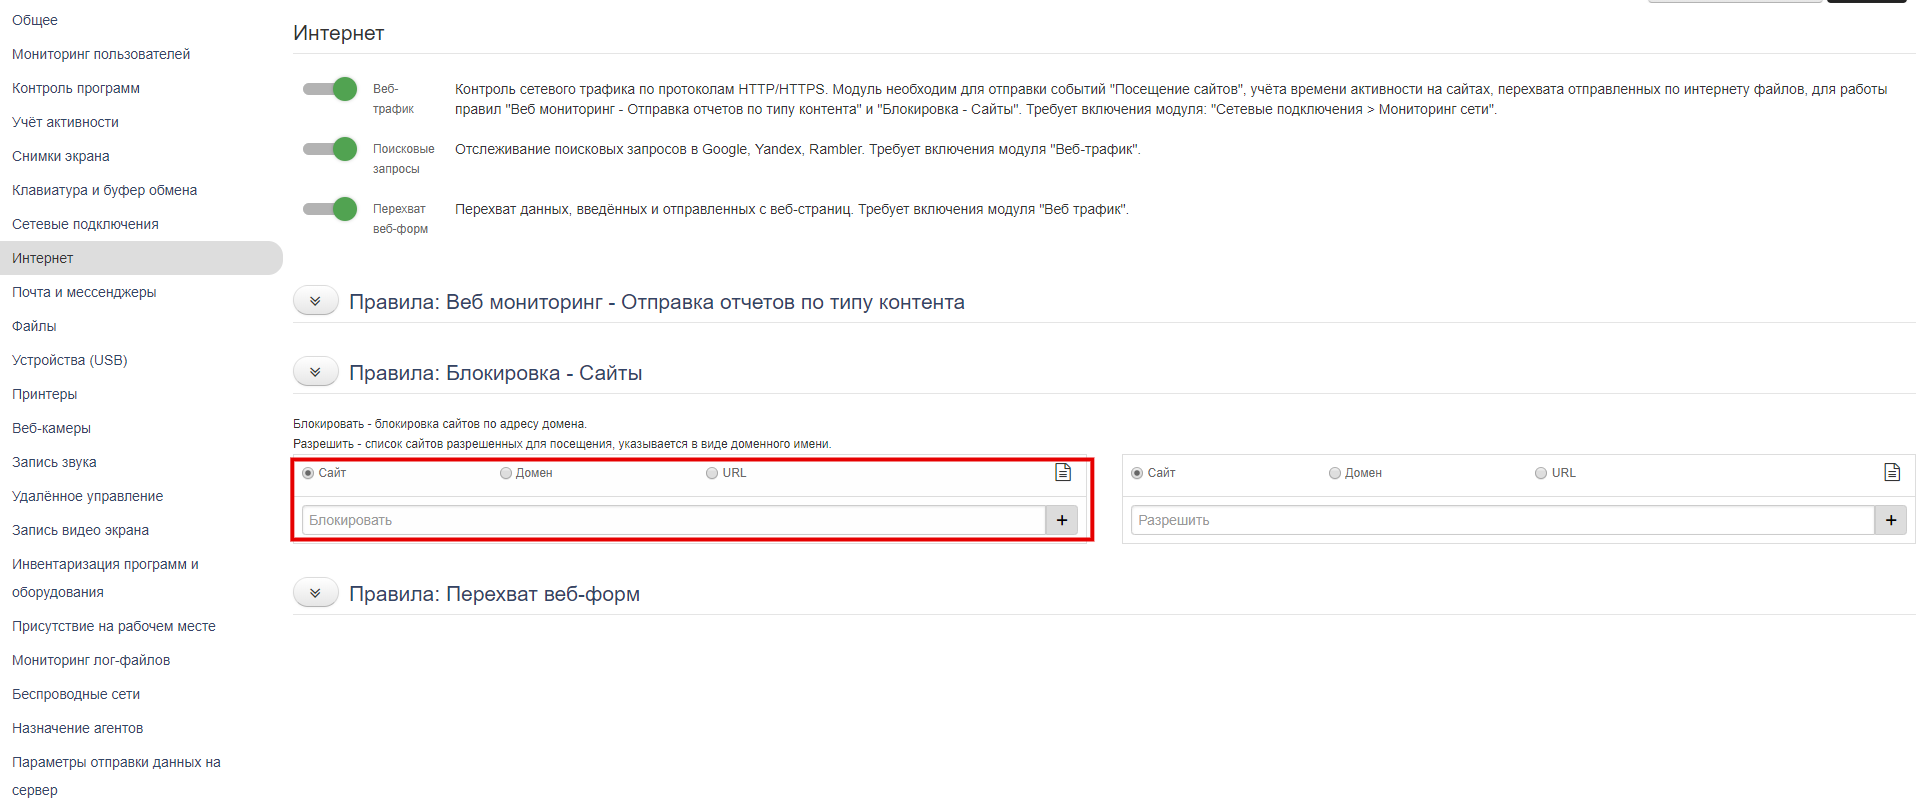Image resolution: width=1916 pixels, height=807 pixels.
Task: Click the plus button beside Блокировать field
Action: pos(1061,520)
